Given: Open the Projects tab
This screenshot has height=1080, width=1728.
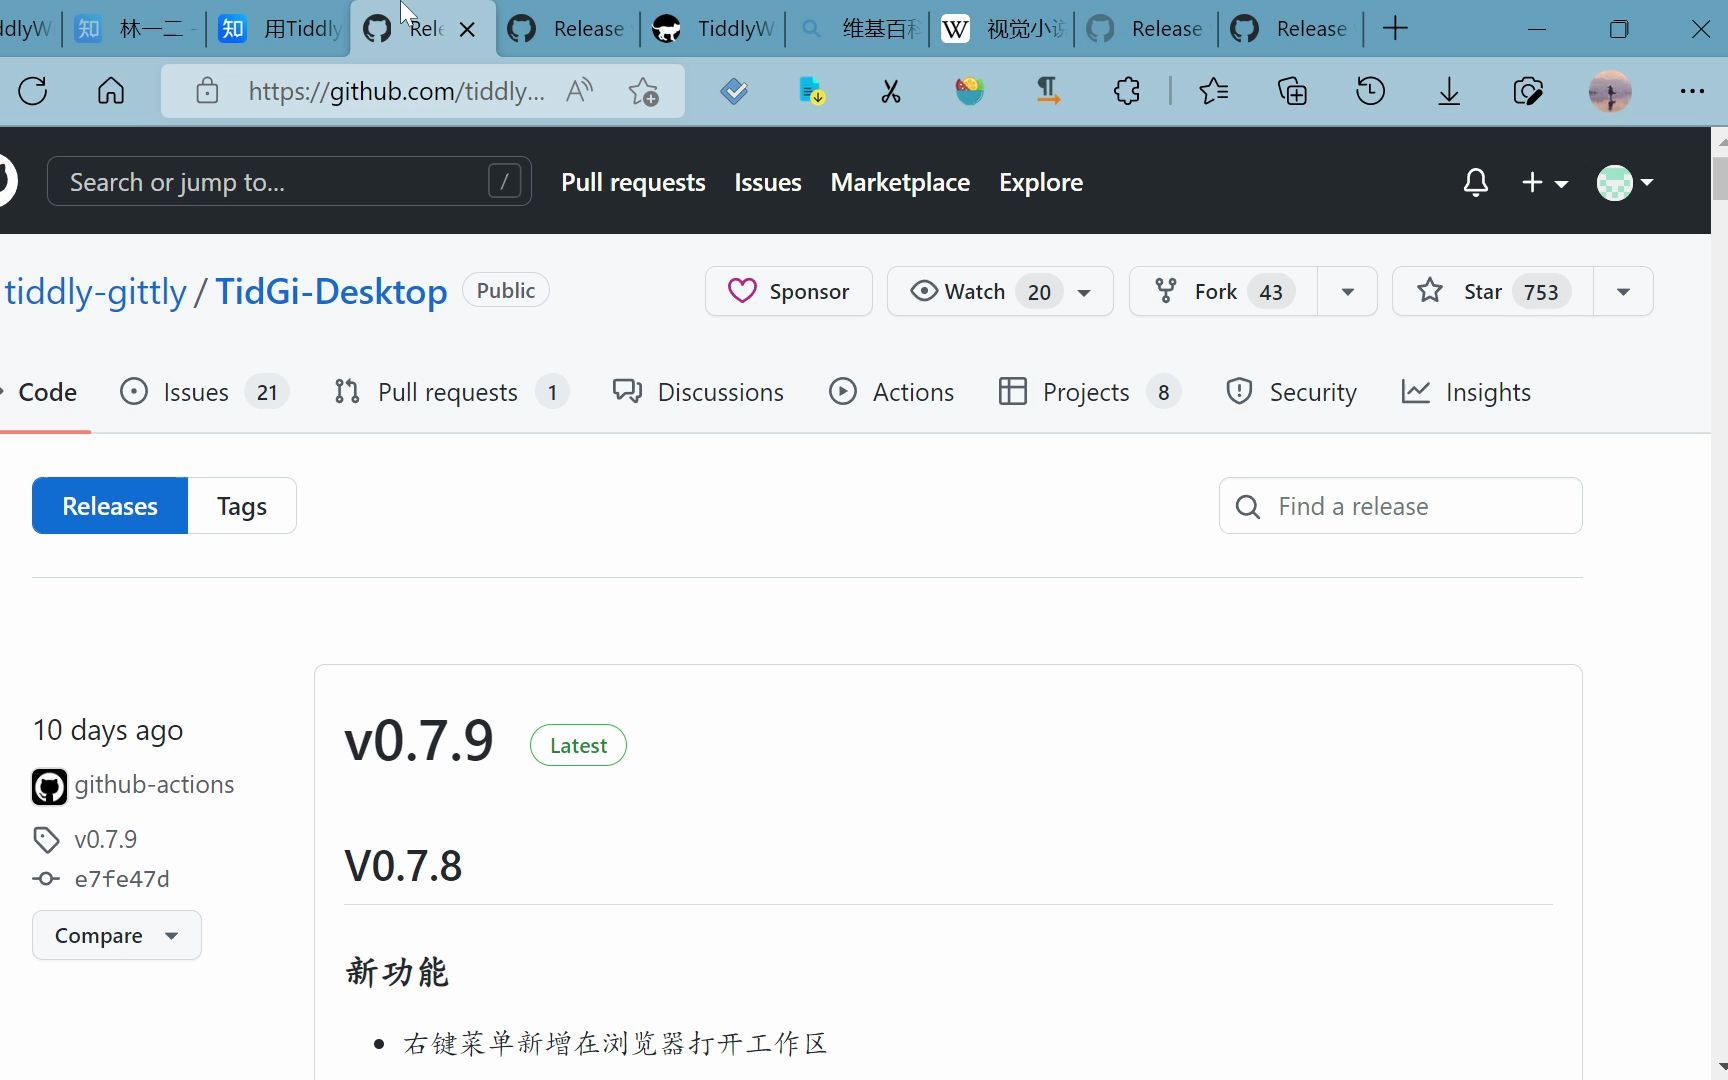Looking at the screenshot, I should click(1090, 392).
